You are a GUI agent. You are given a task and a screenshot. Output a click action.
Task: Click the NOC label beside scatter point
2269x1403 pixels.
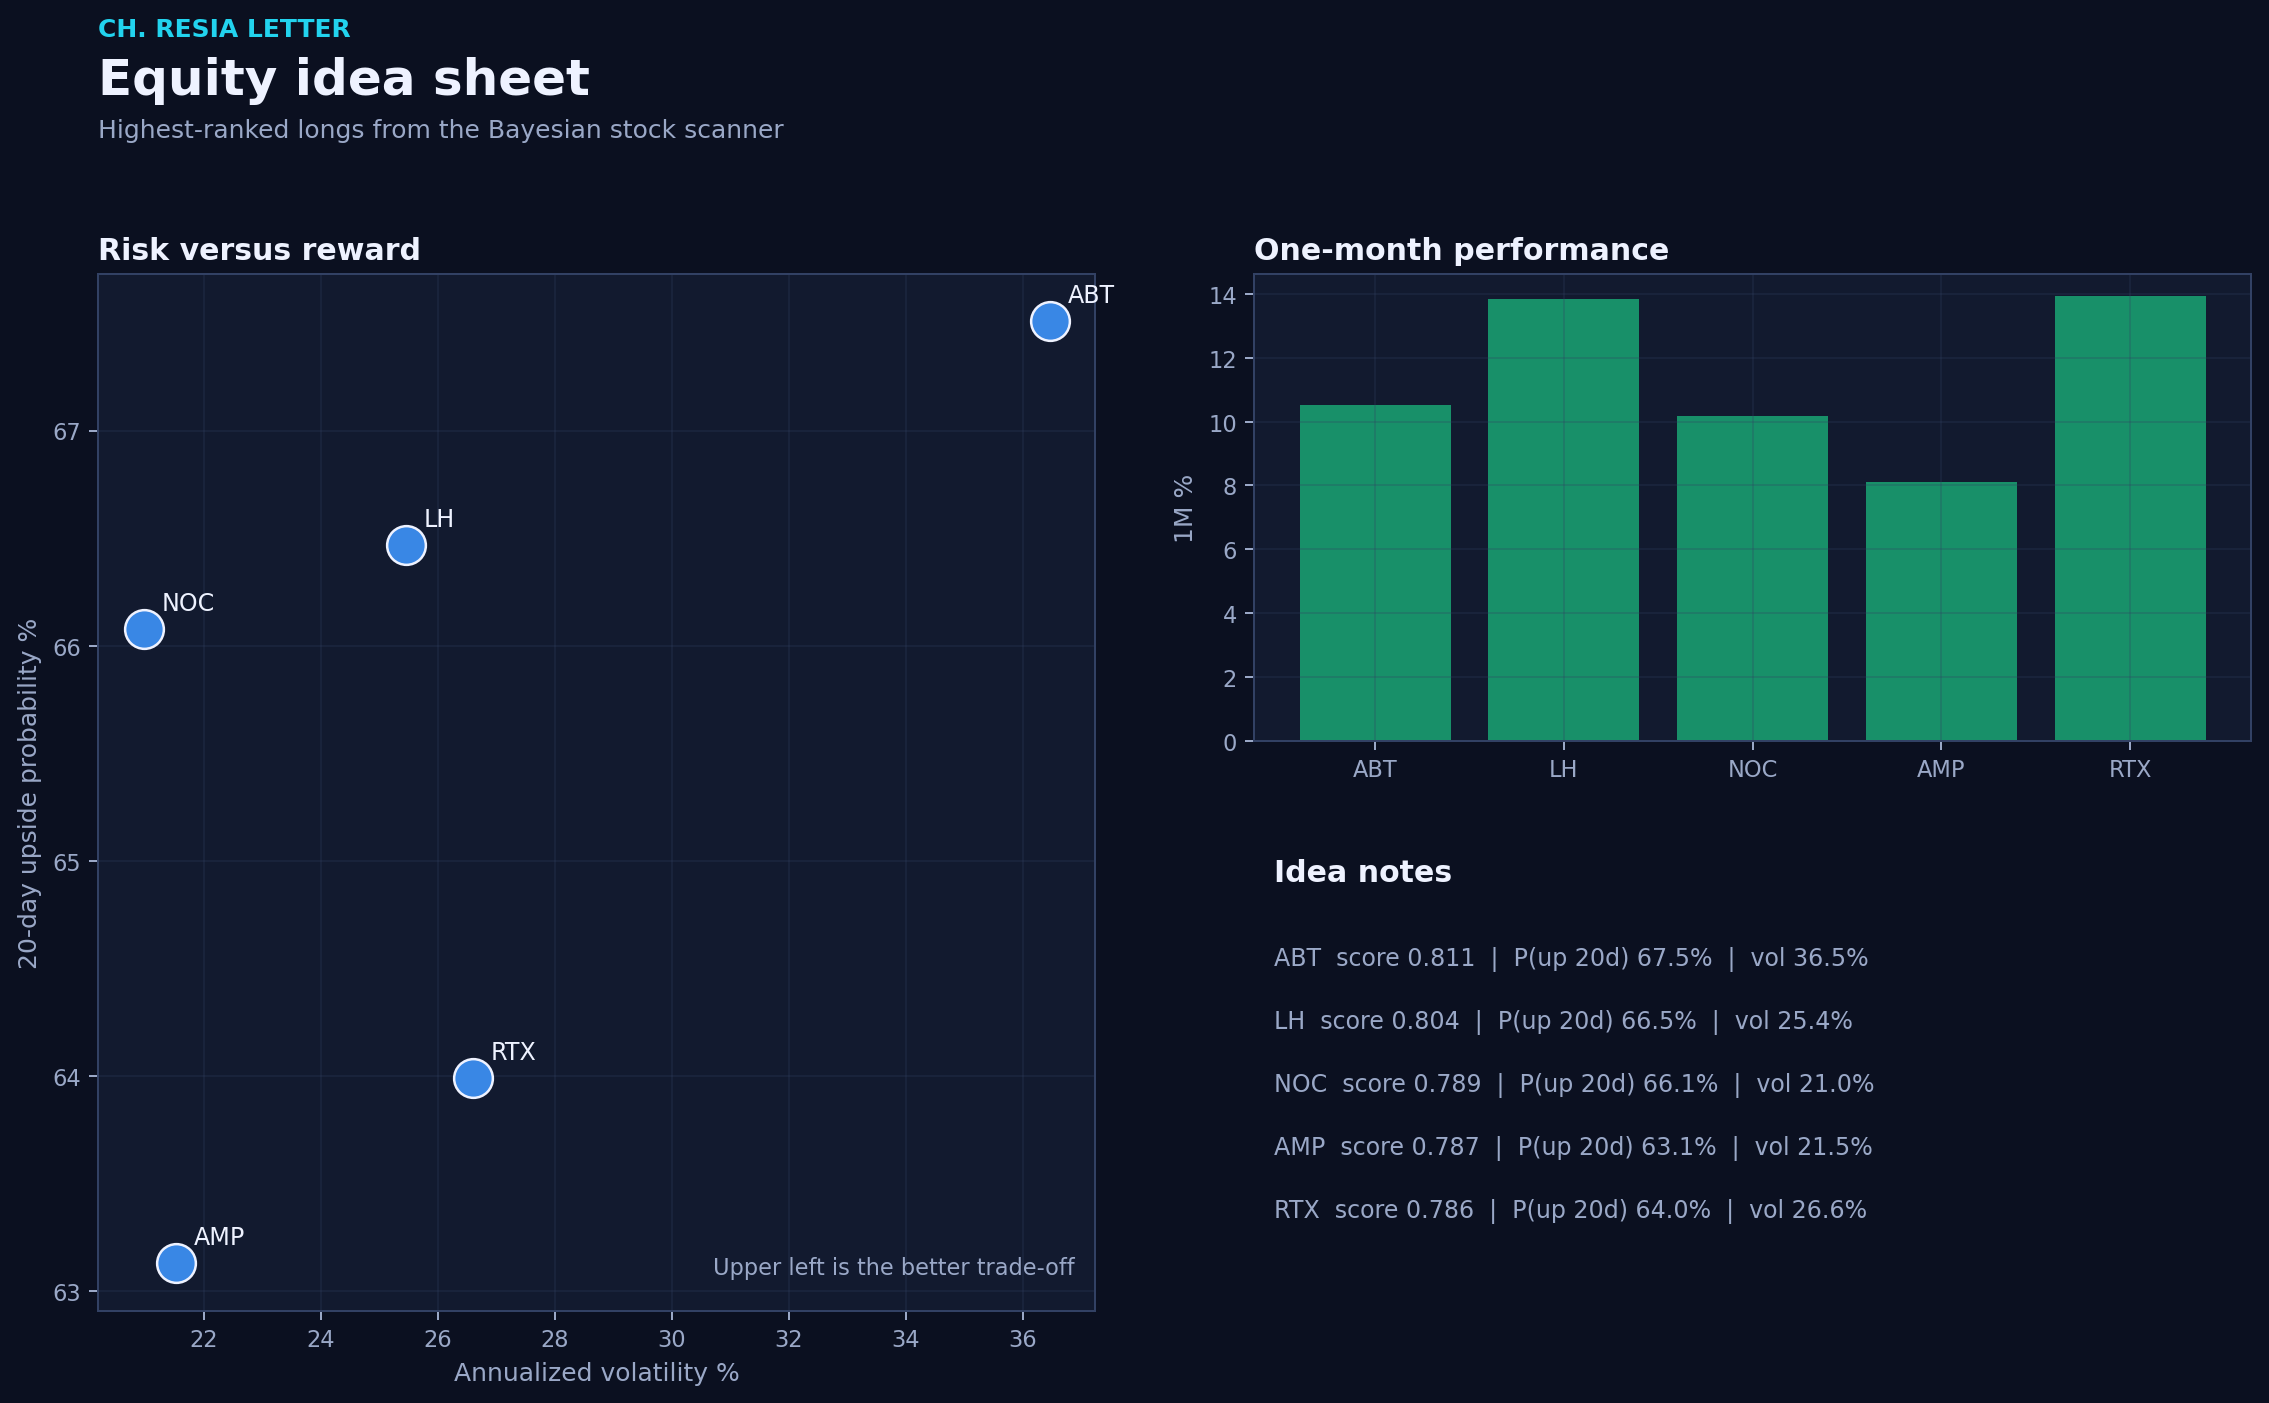[188, 603]
